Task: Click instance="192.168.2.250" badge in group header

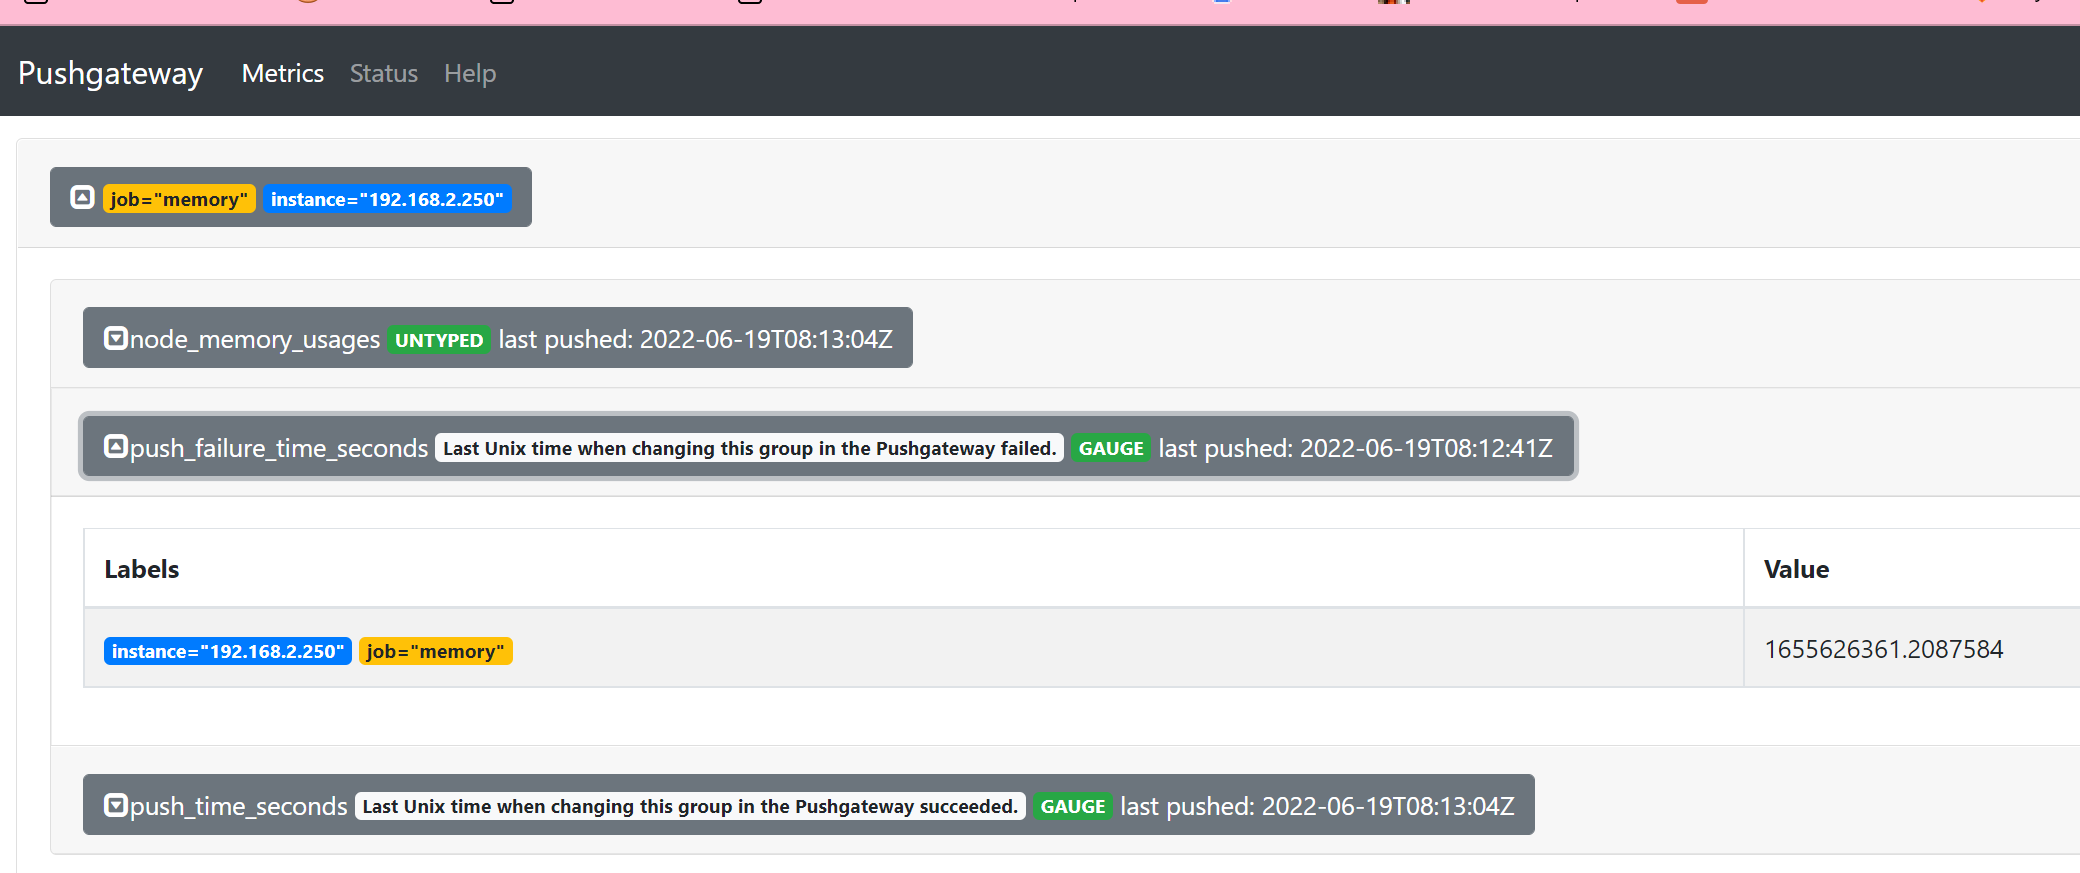Action: pos(387,199)
